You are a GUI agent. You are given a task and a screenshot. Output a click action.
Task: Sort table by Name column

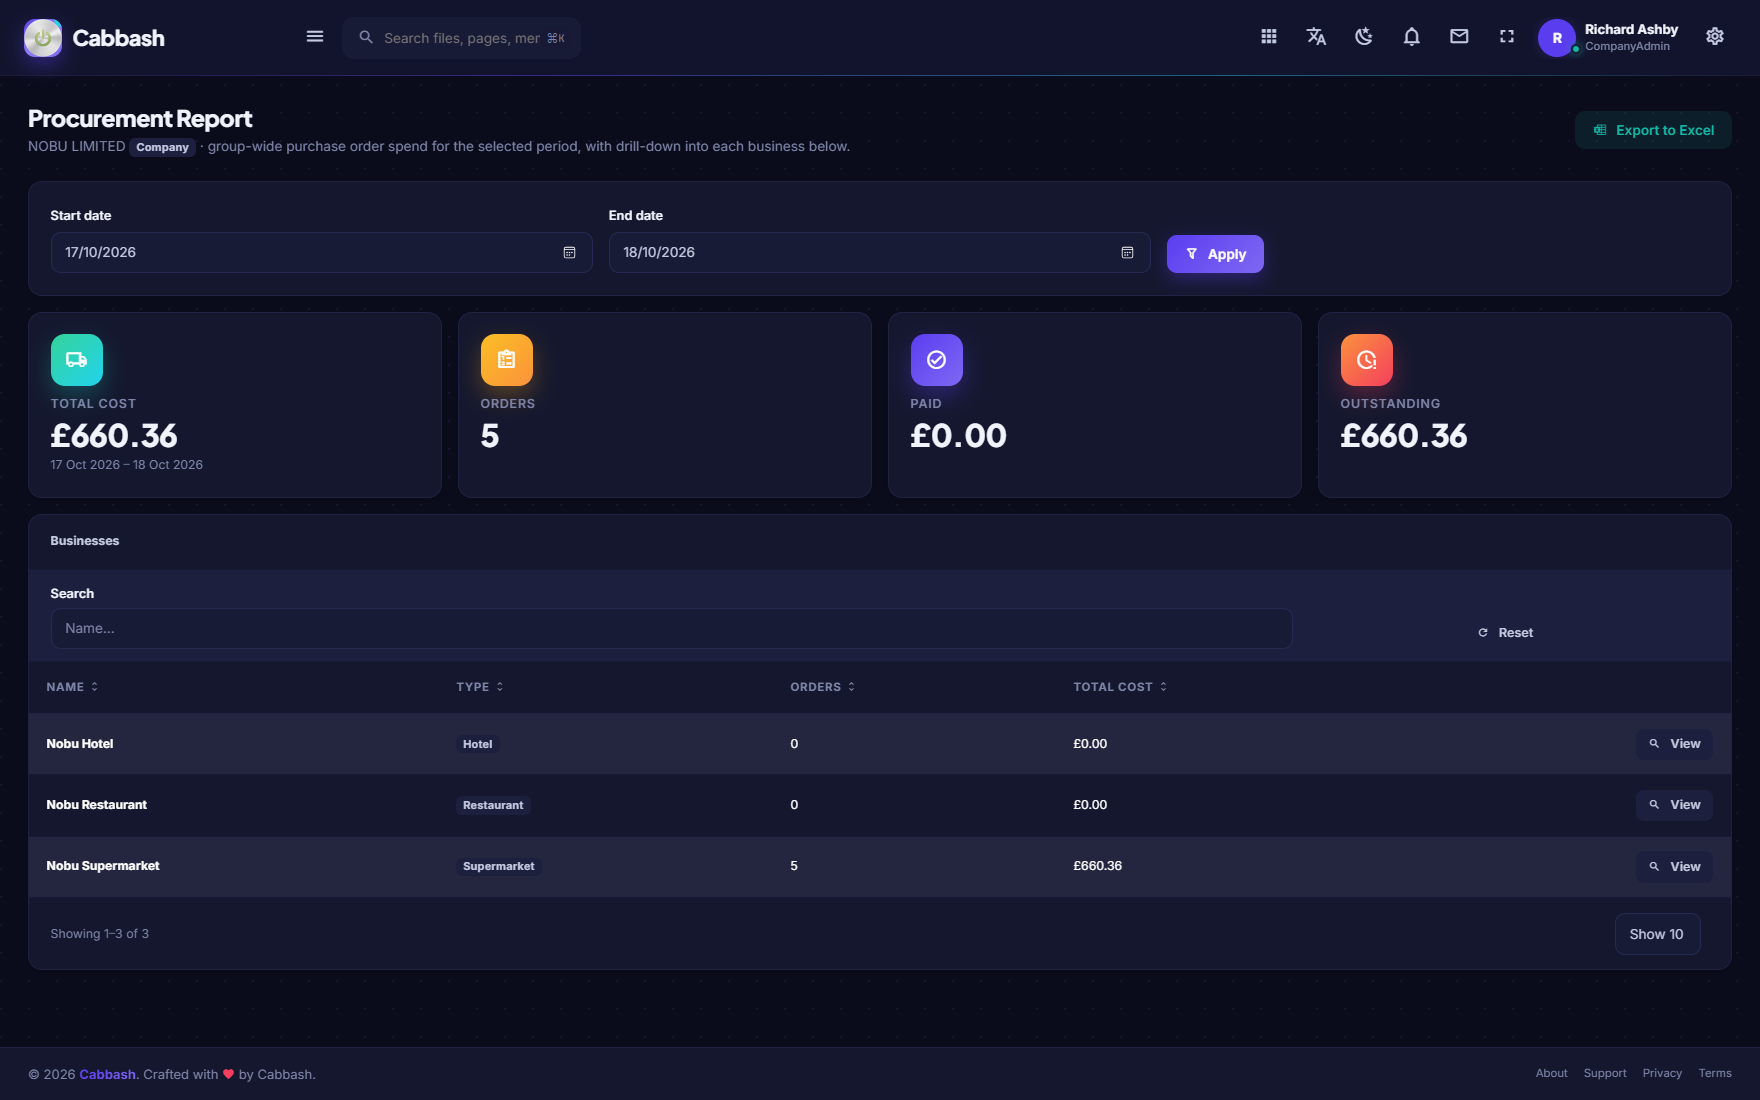point(72,687)
